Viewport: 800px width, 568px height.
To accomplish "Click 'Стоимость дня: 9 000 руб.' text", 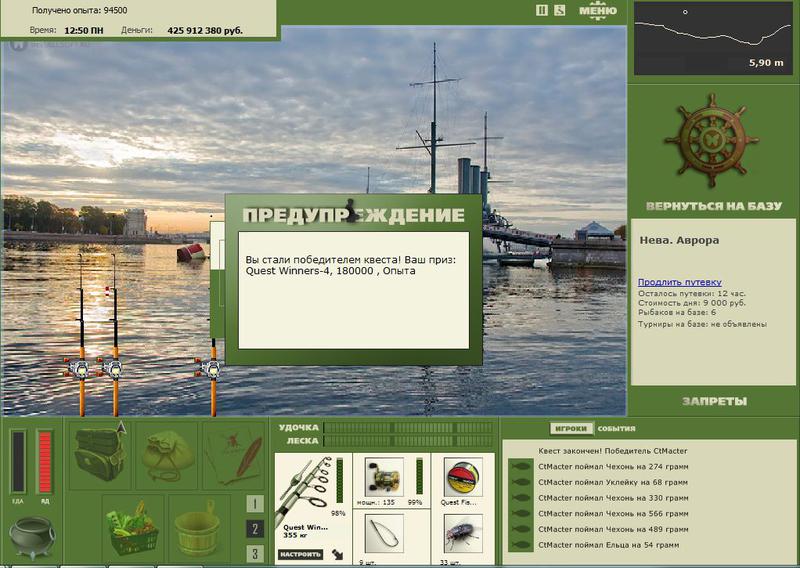I will [692, 303].
